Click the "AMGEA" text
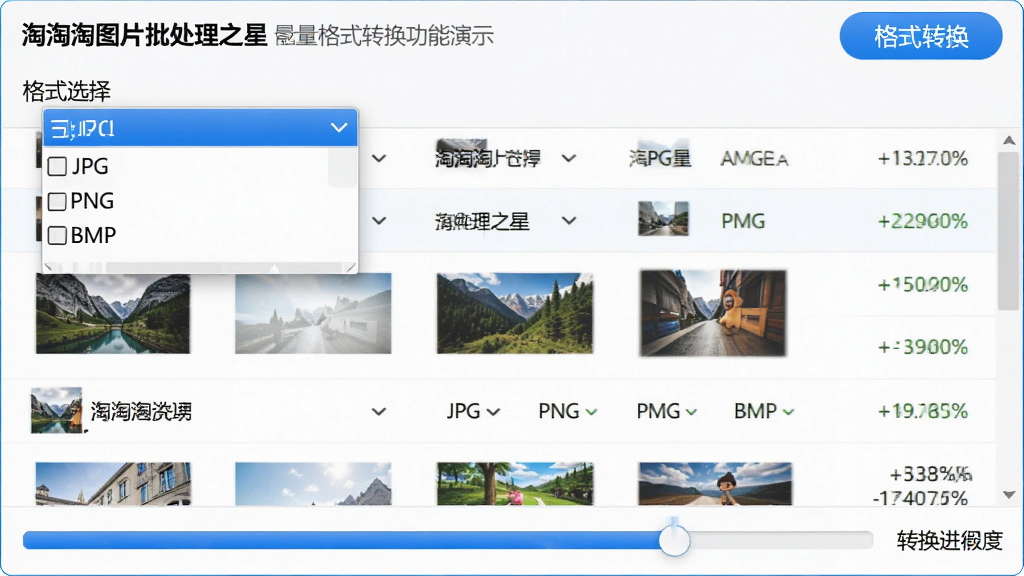This screenshot has height=576, width=1024. (x=754, y=159)
